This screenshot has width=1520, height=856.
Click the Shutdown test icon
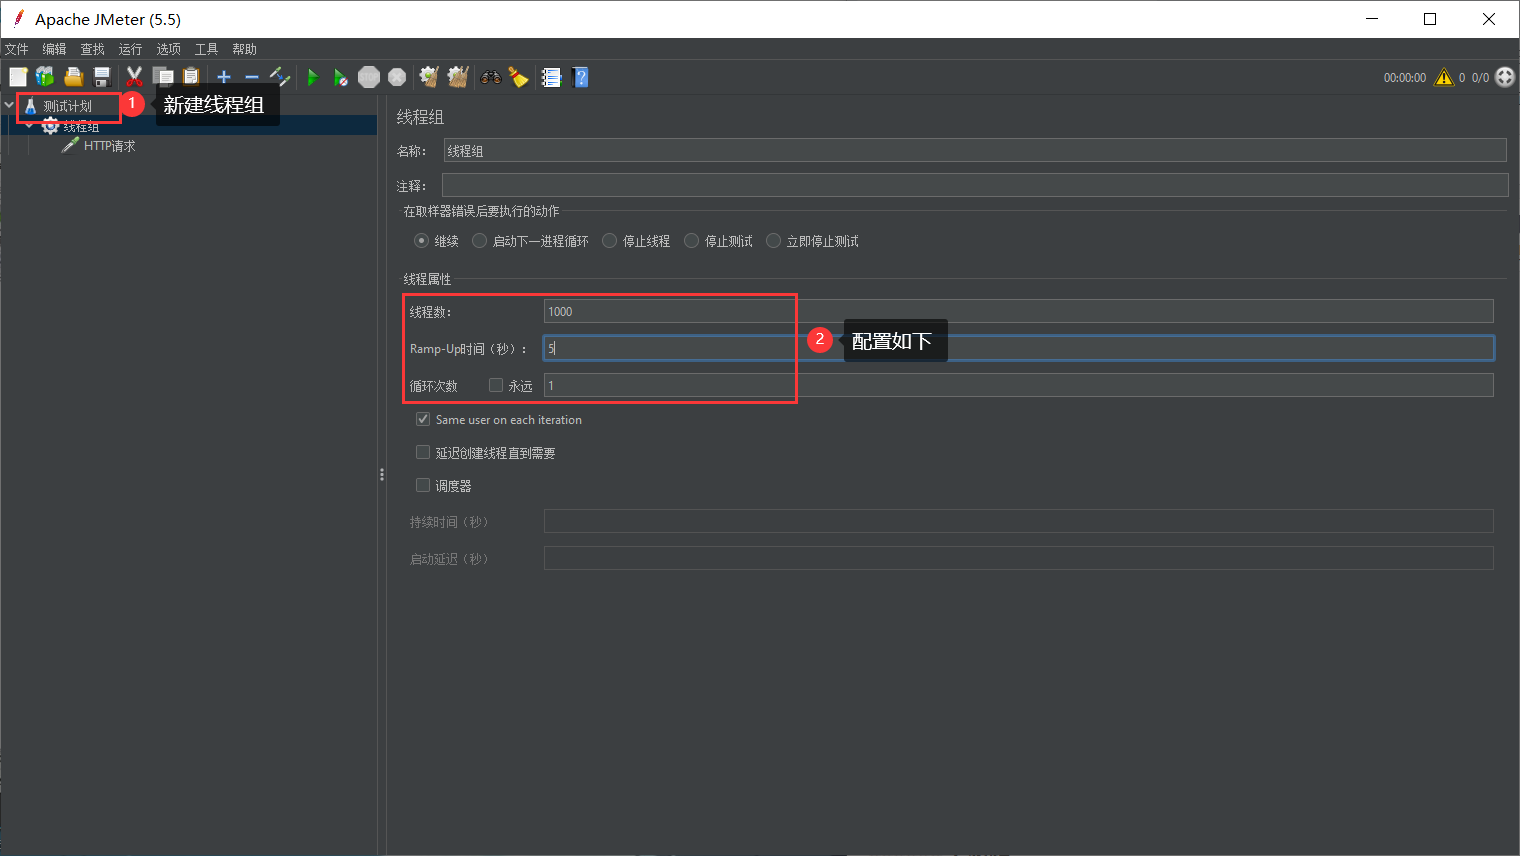point(397,77)
